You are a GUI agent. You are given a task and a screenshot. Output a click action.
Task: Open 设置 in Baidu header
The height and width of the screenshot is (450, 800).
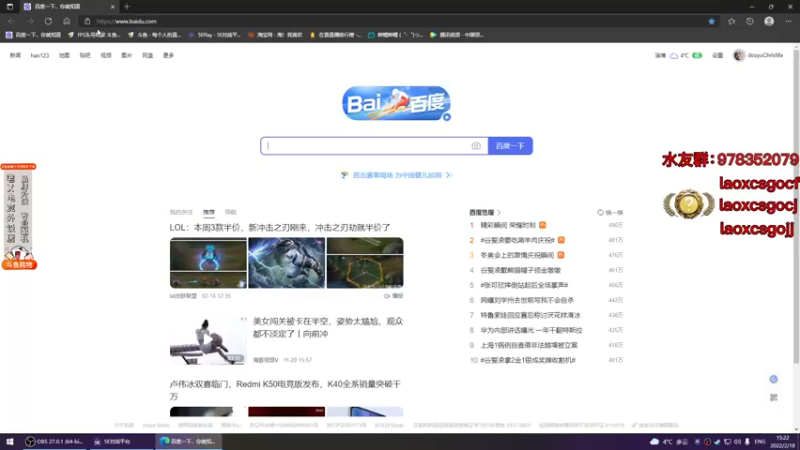click(x=717, y=55)
